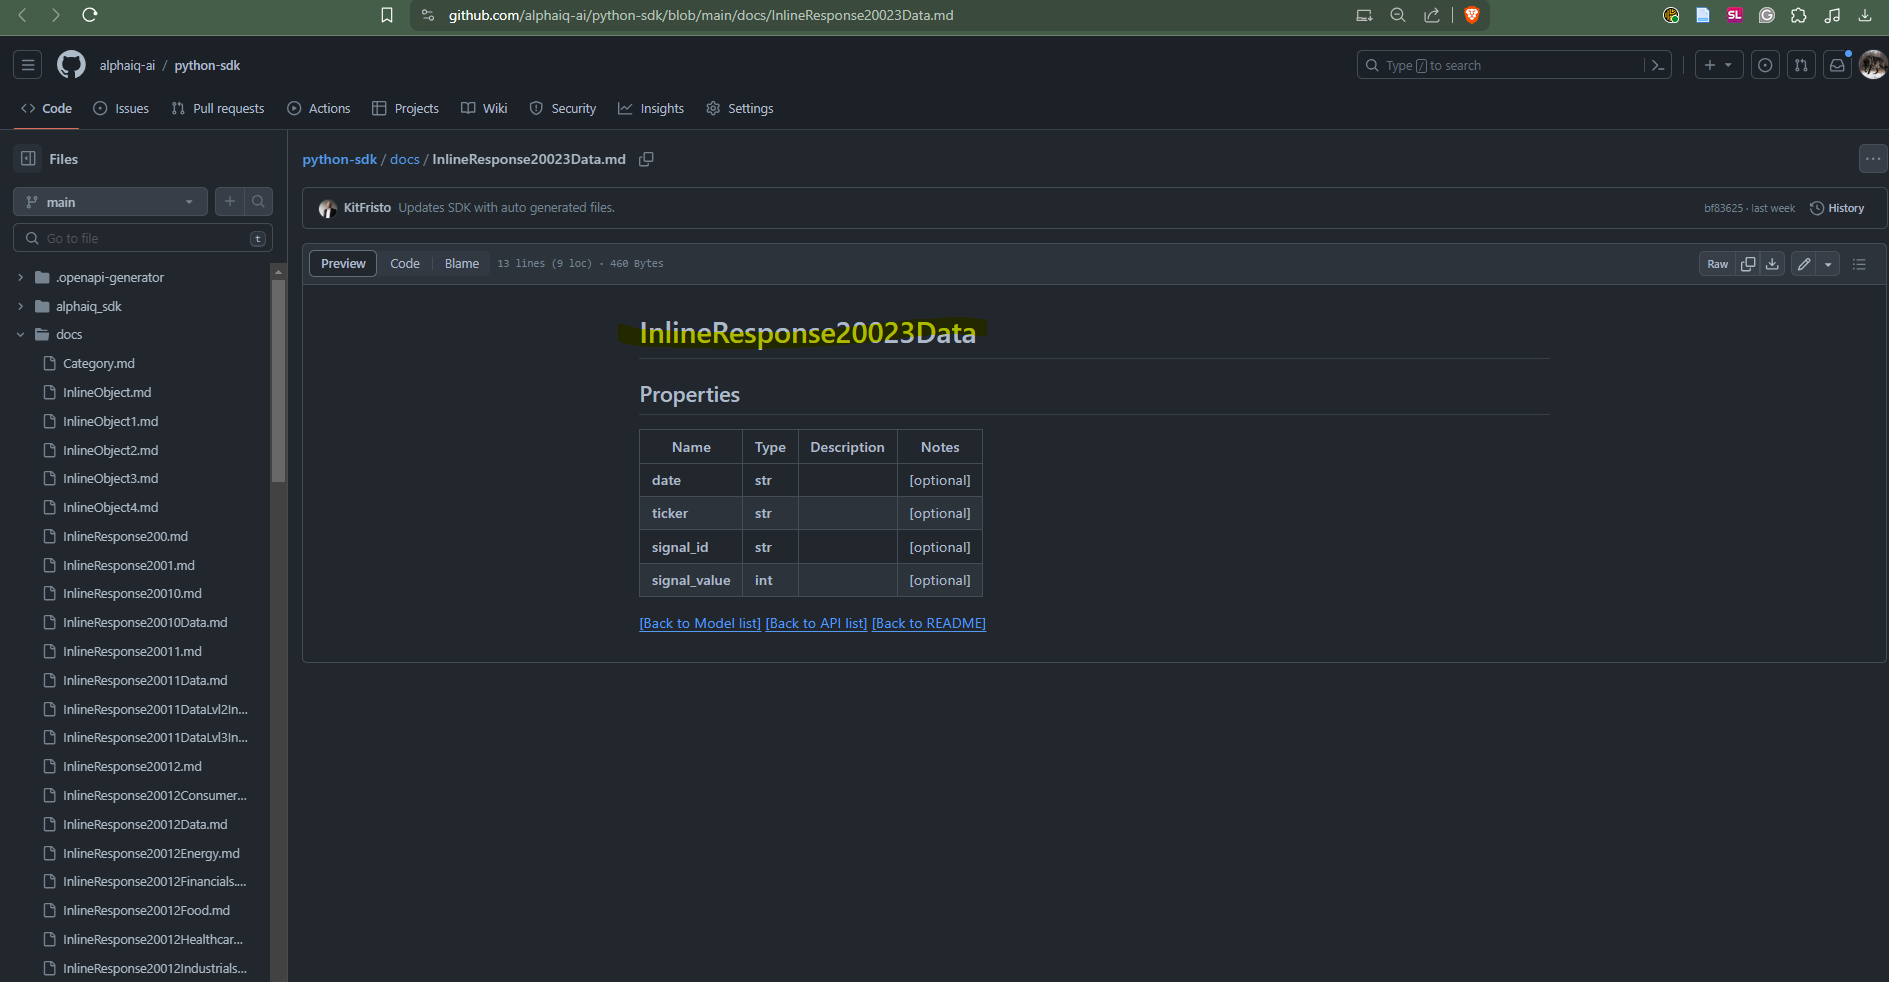Download the raw file icon
Screen dimensions: 1889x982
pyautogui.click(x=1772, y=264)
